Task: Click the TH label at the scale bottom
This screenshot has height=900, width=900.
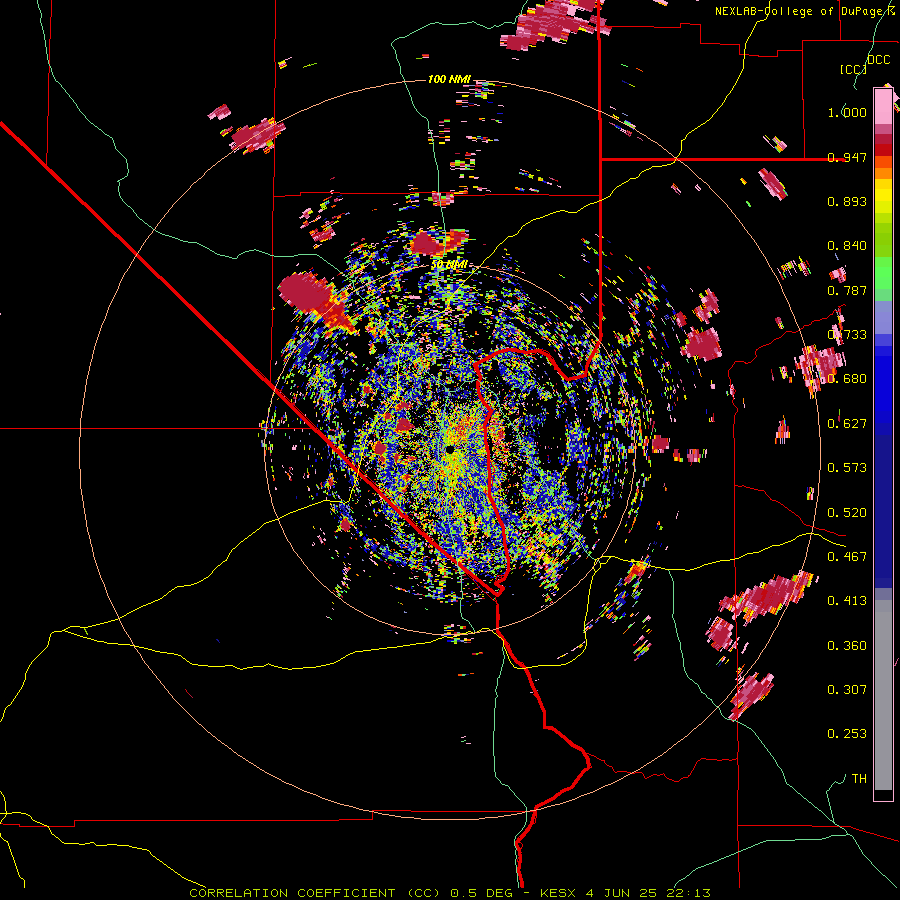Action: coord(859,778)
